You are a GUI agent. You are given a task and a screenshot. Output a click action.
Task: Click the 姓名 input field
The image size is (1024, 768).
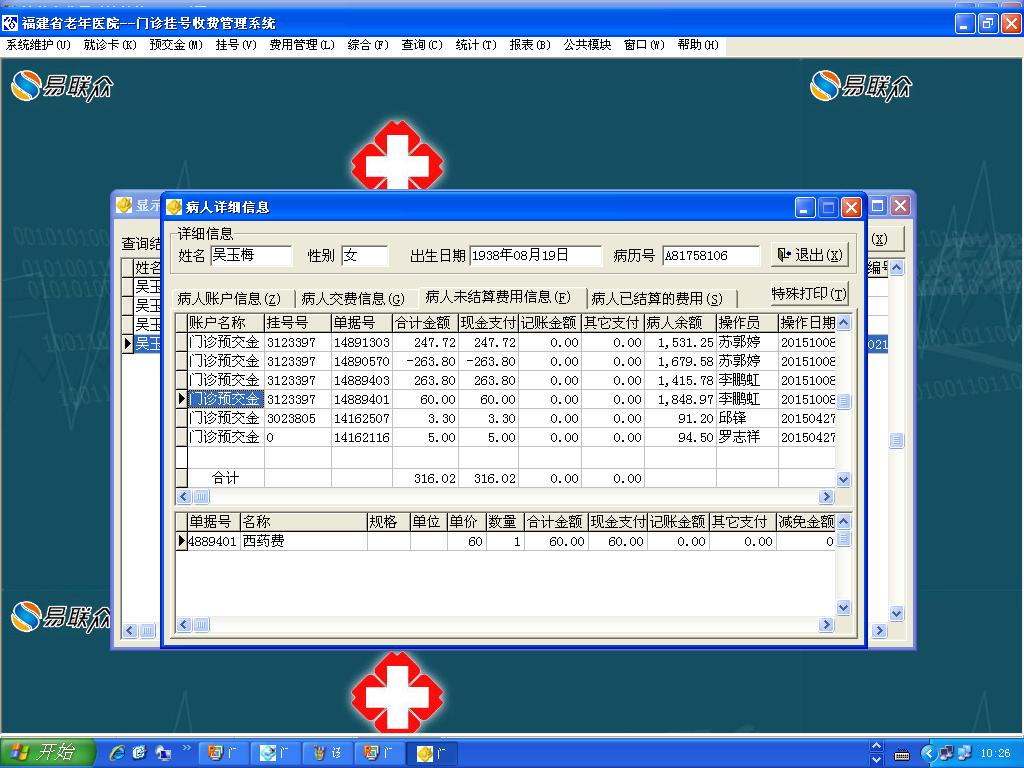point(251,255)
